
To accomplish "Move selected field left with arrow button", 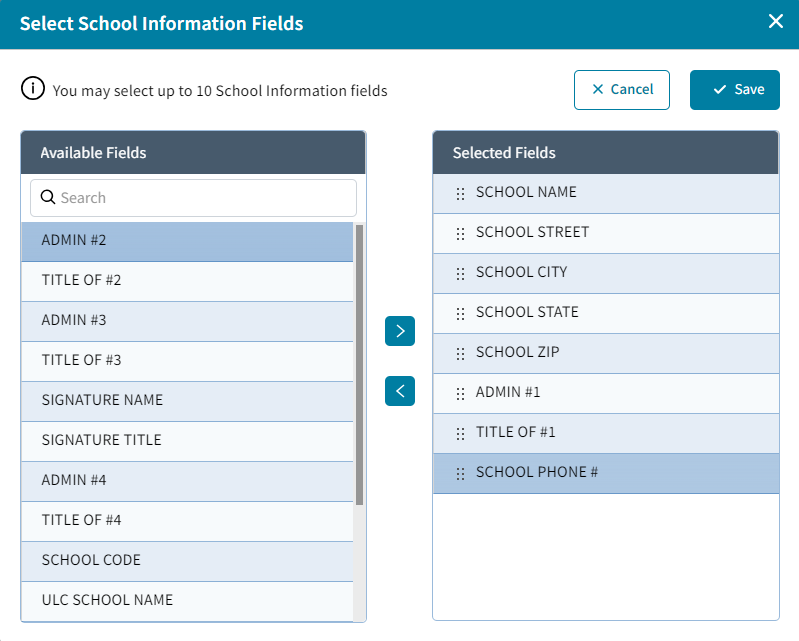I will pos(400,391).
